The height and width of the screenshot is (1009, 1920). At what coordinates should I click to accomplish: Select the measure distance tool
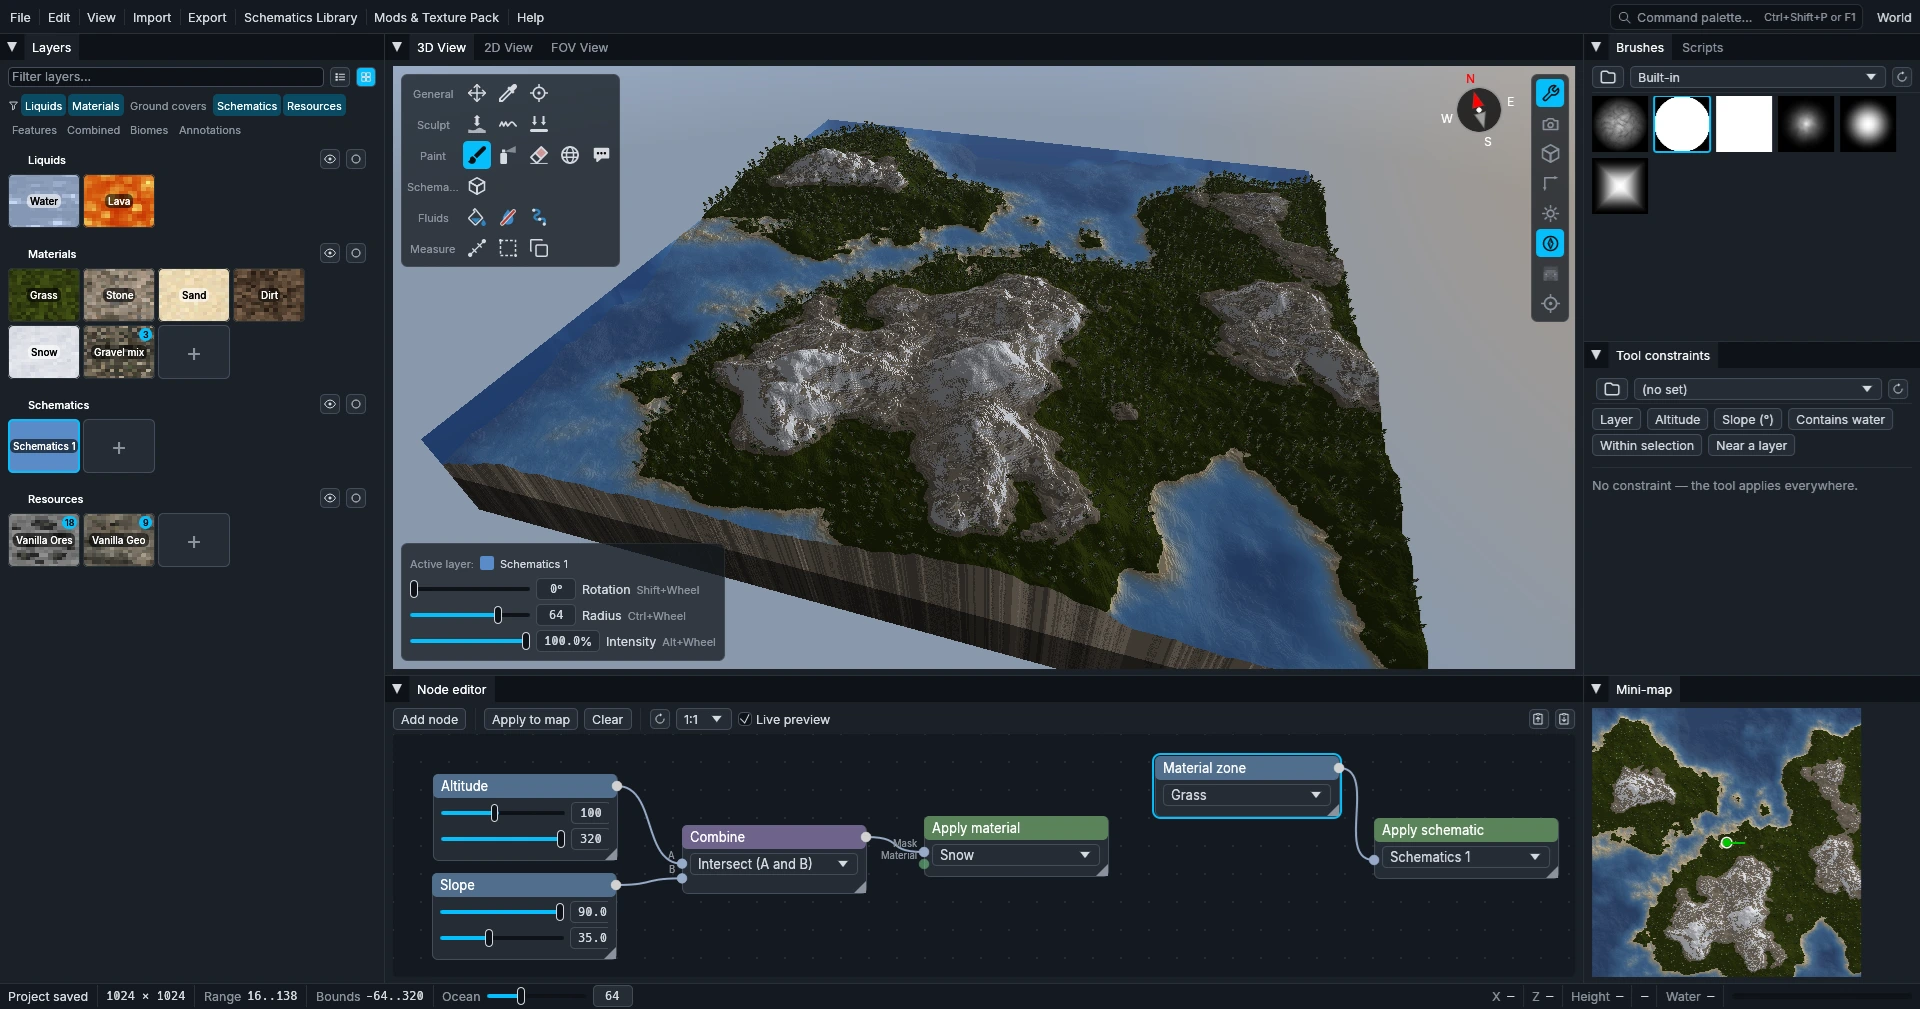[477, 248]
